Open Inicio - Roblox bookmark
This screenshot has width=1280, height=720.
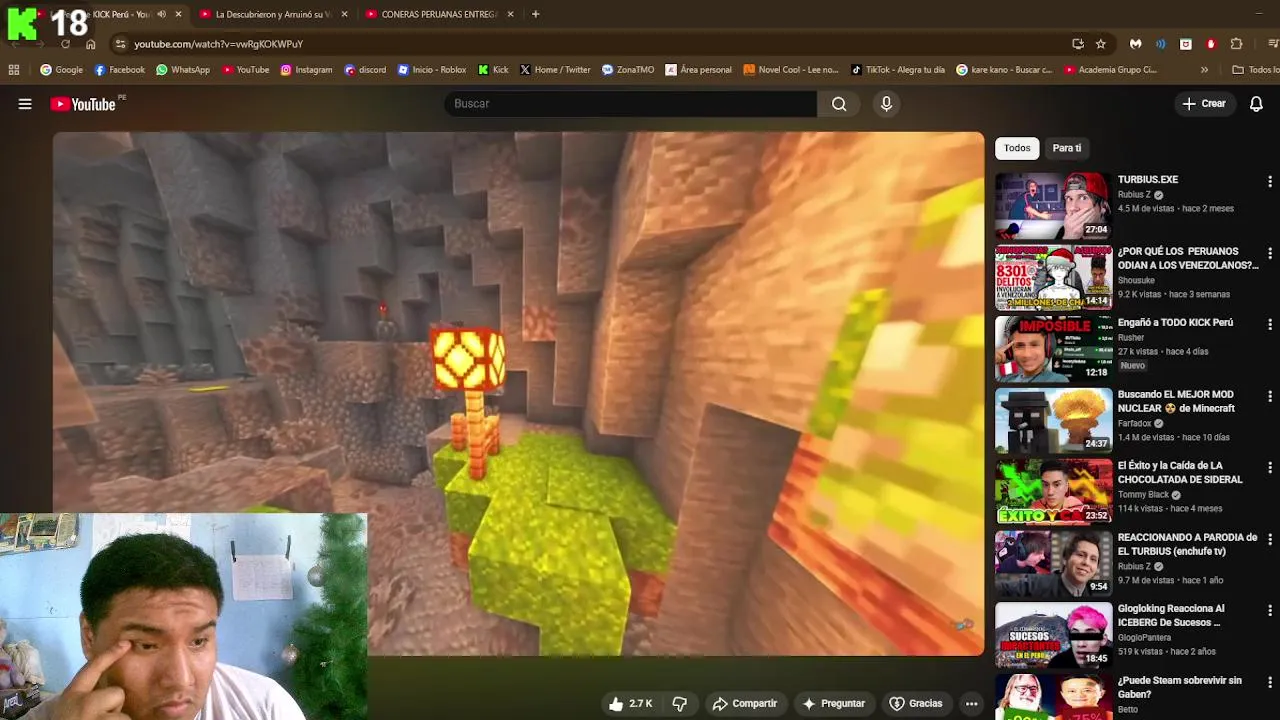coord(432,70)
